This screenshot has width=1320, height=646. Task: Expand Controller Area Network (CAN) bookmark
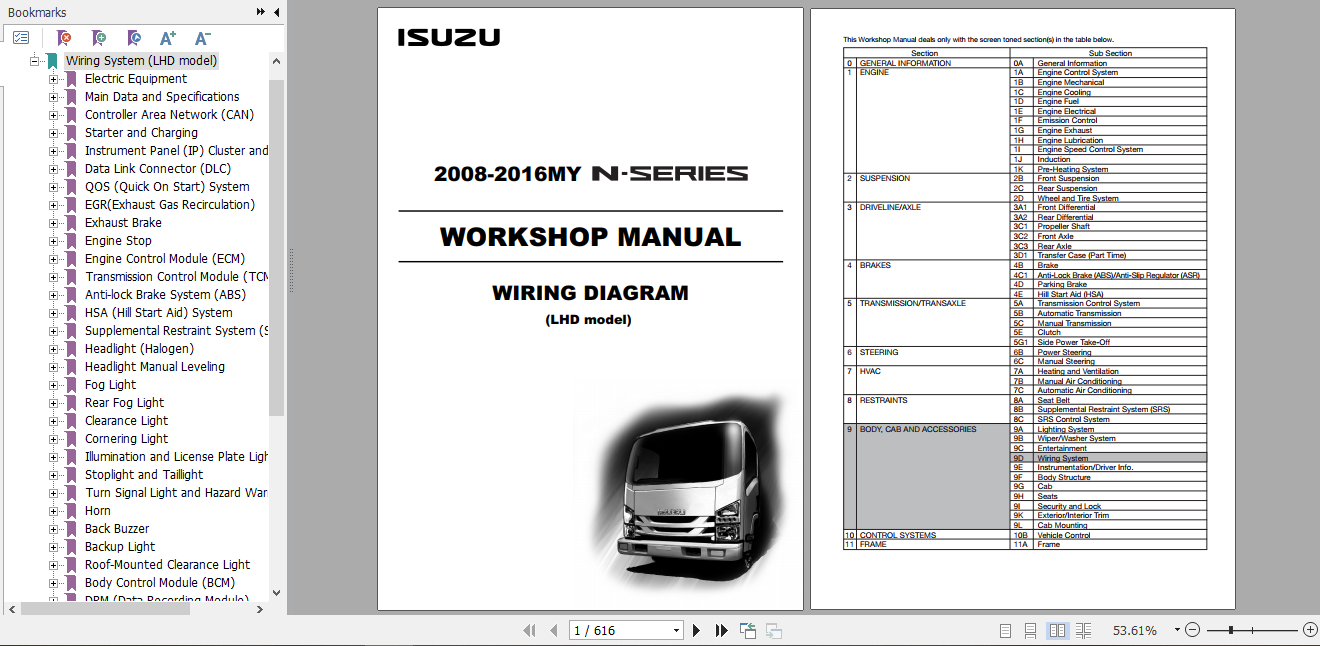[54, 115]
